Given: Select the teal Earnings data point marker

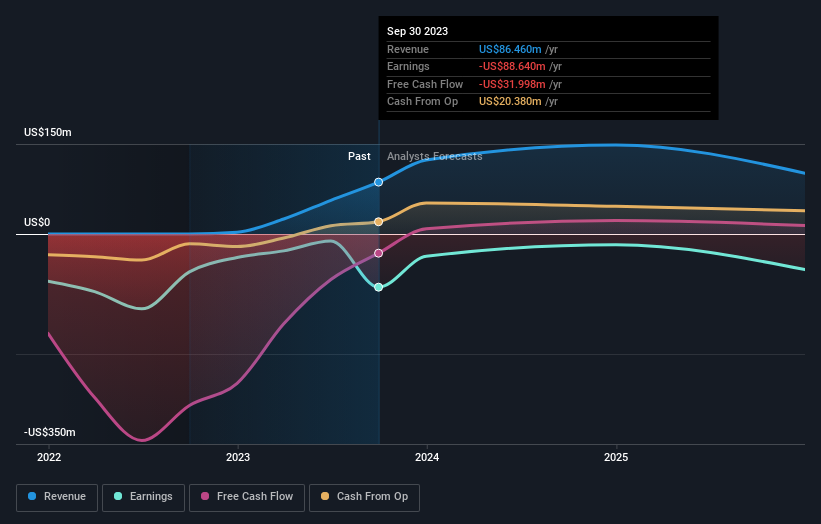Looking at the screenshot, I should (x=379, y=287).
